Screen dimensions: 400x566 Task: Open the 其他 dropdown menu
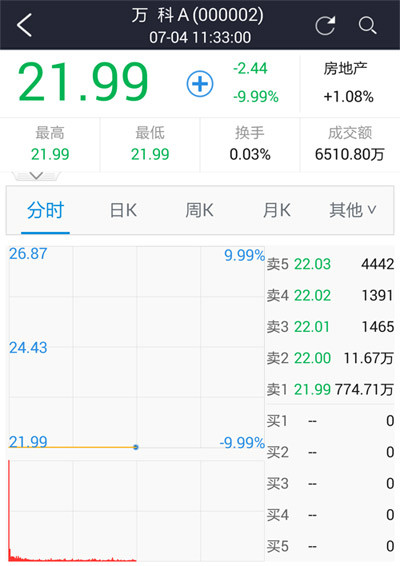[352, 210]
